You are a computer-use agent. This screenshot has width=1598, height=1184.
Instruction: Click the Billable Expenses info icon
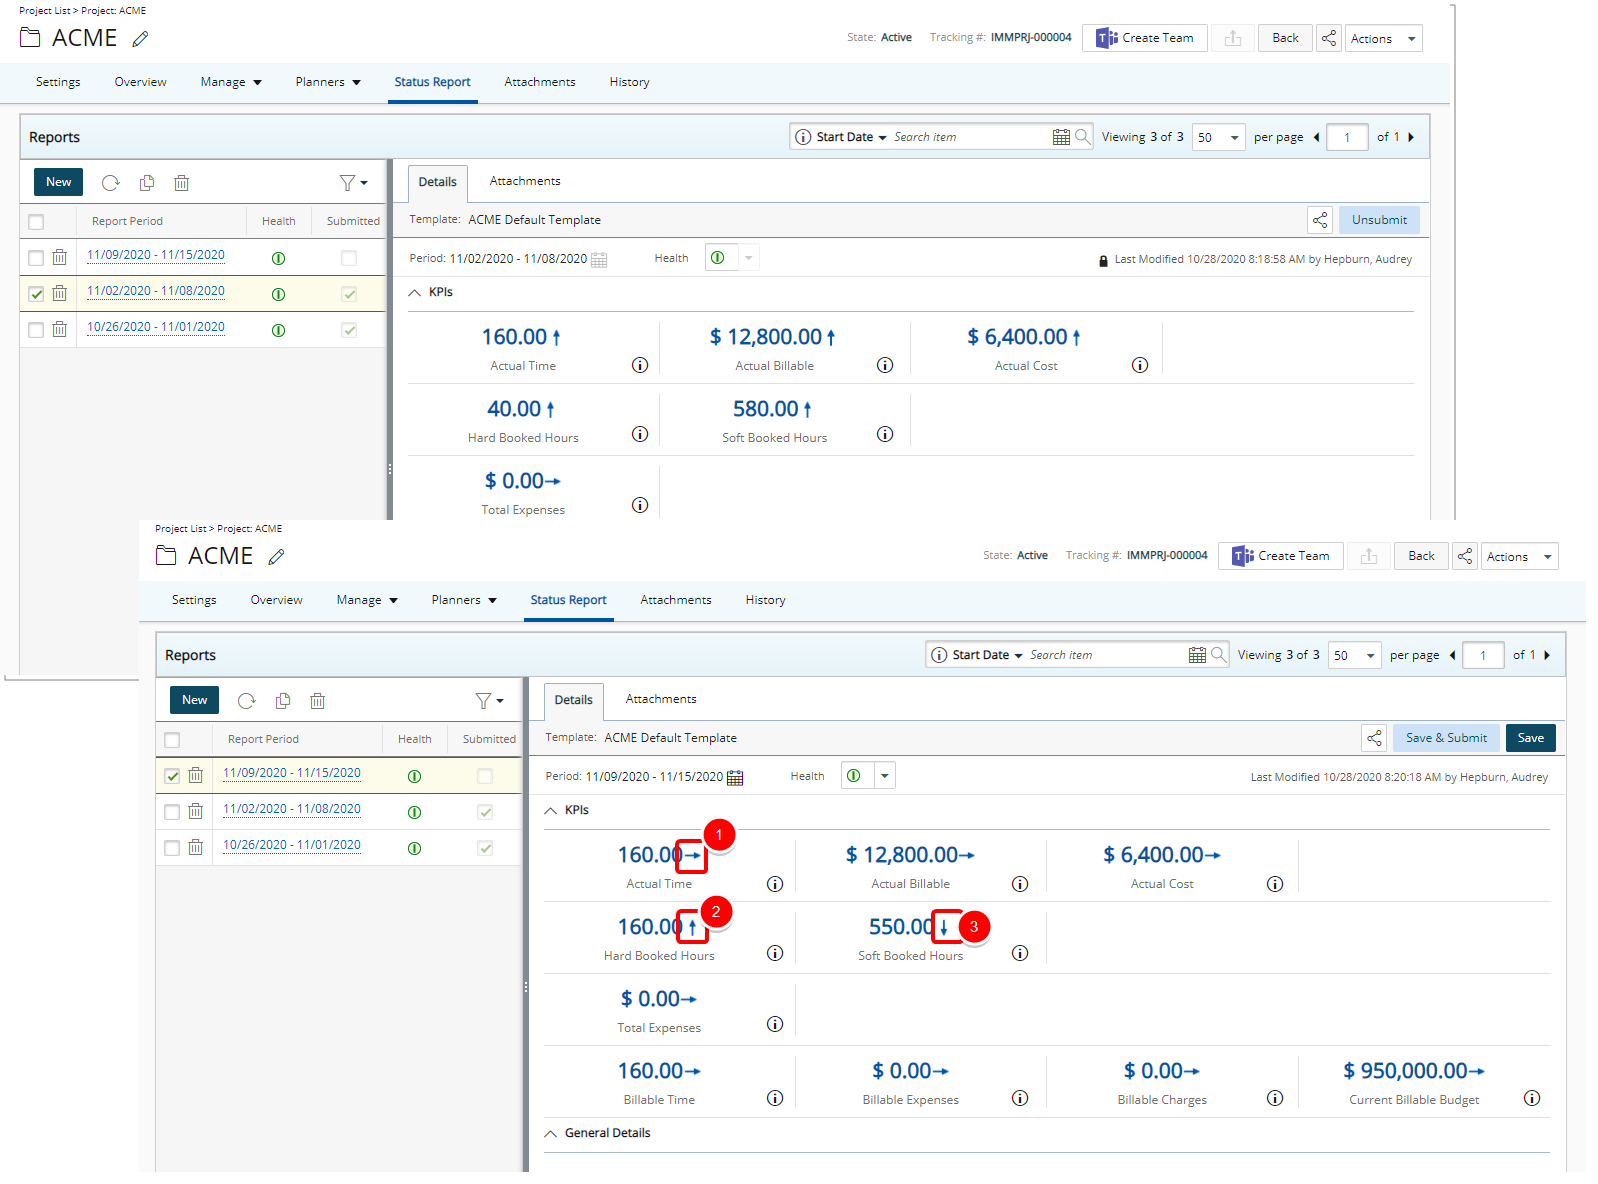tap(1020, 1098)
